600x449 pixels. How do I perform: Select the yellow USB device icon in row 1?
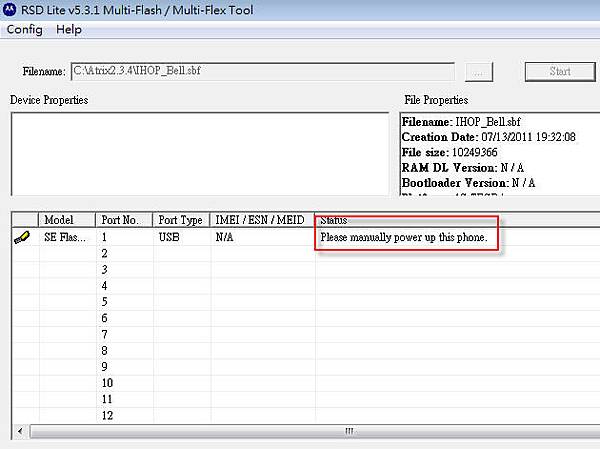[22, 237]
